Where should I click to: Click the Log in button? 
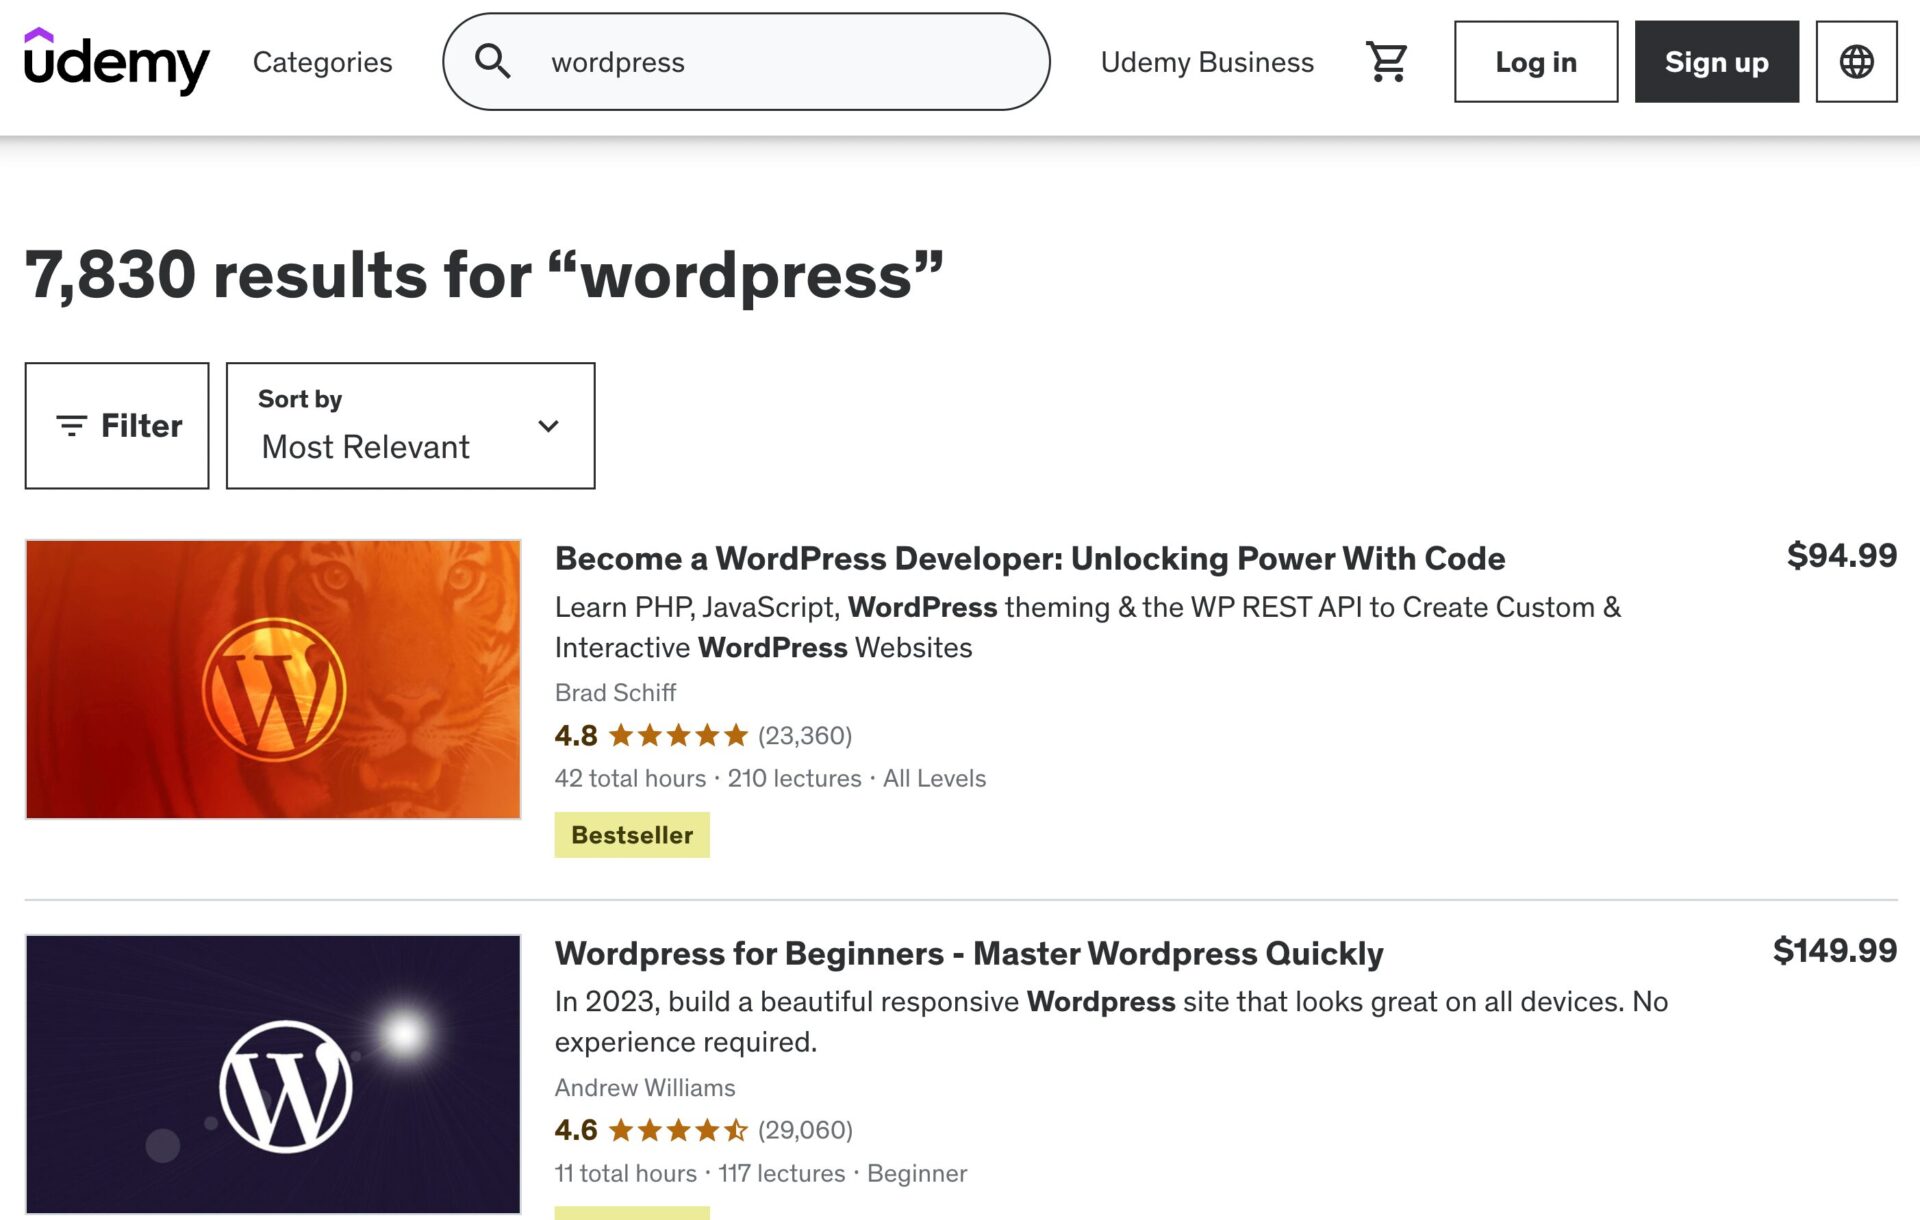pos(1535,62)
